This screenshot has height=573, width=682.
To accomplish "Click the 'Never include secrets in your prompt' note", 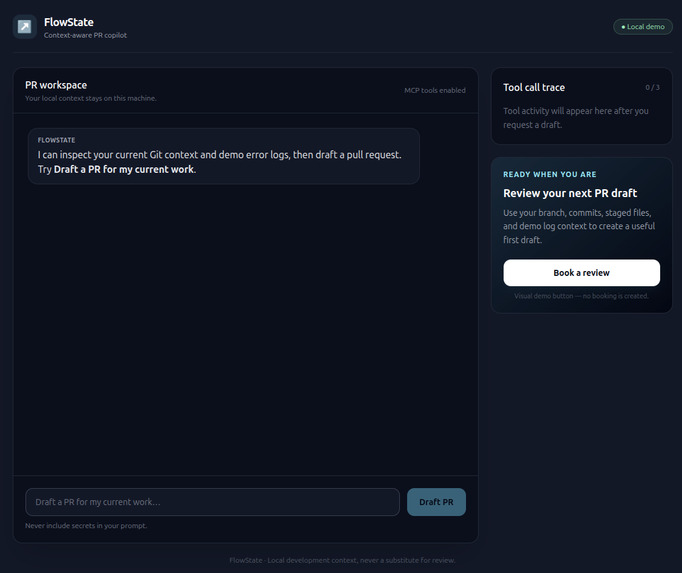I will click(x=86, y=526).
